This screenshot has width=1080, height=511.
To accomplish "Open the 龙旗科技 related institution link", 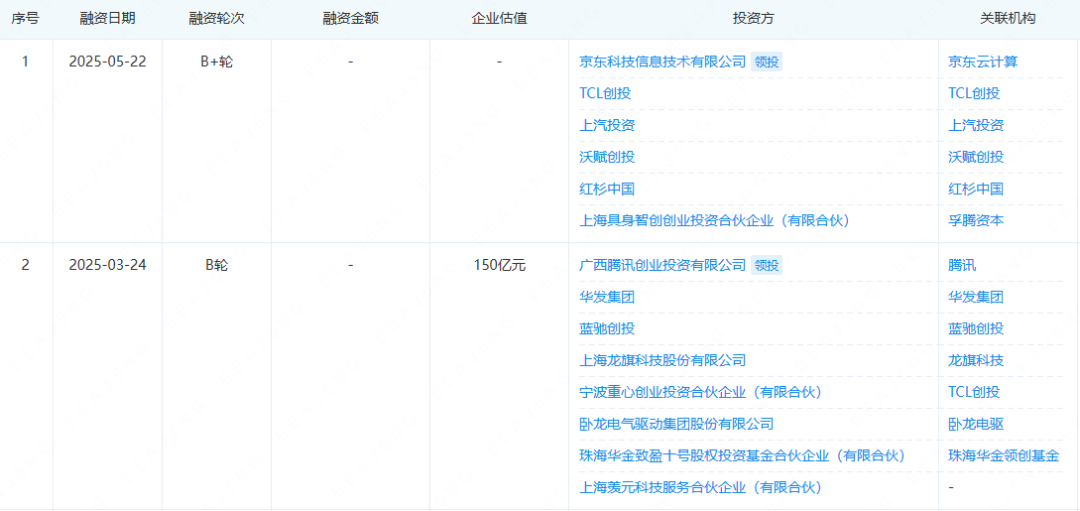I will pyautogui.click(x=975, y=360).
